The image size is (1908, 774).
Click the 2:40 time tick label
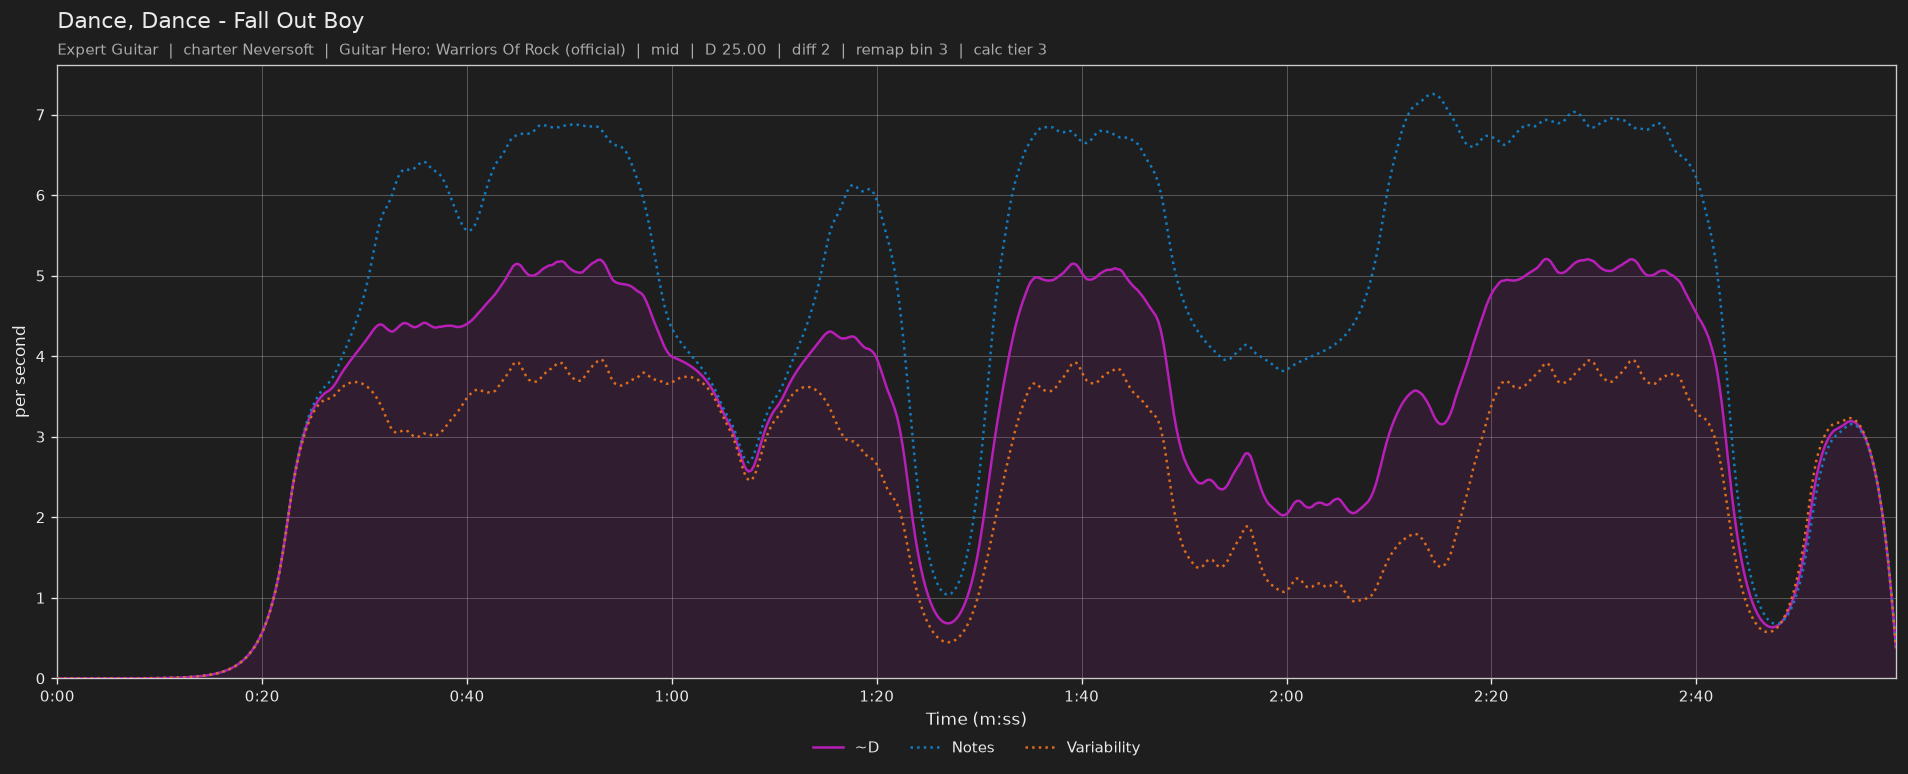click(x=1696, y=696)
